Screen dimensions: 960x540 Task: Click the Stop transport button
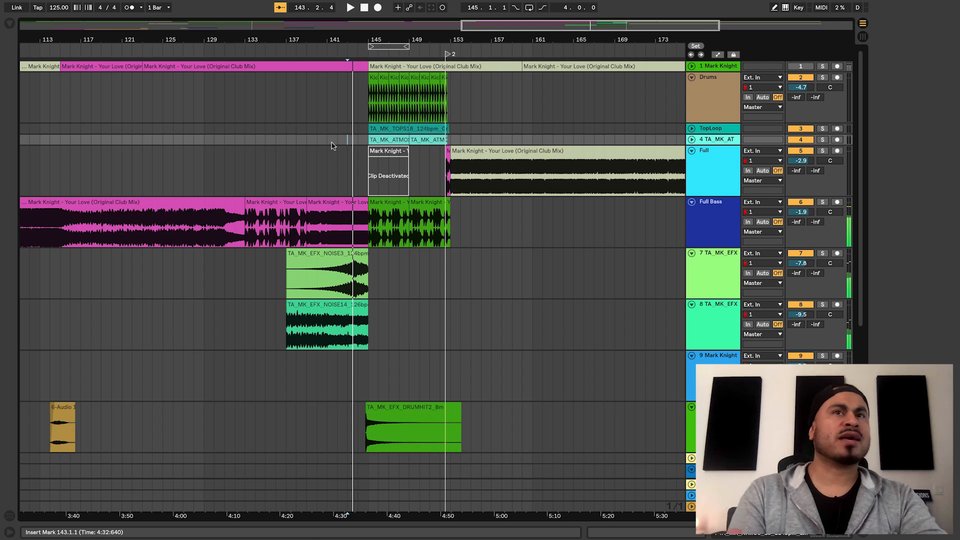pyautogui.click(x=364, y=7)
